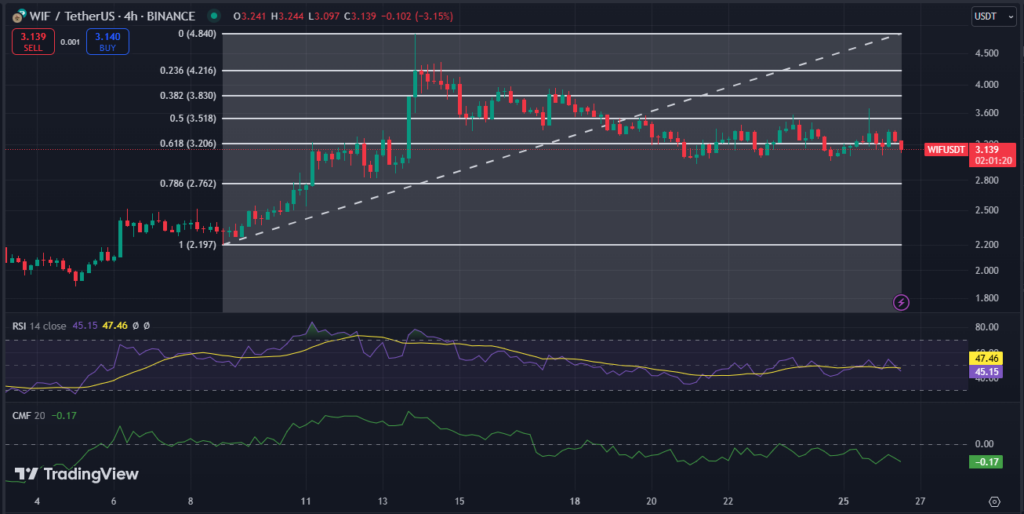Viewport: 1024px width, 514px height.
Task: Click the 0.5 (3.518) Fibonacci label
Action: tap(193, 118)
